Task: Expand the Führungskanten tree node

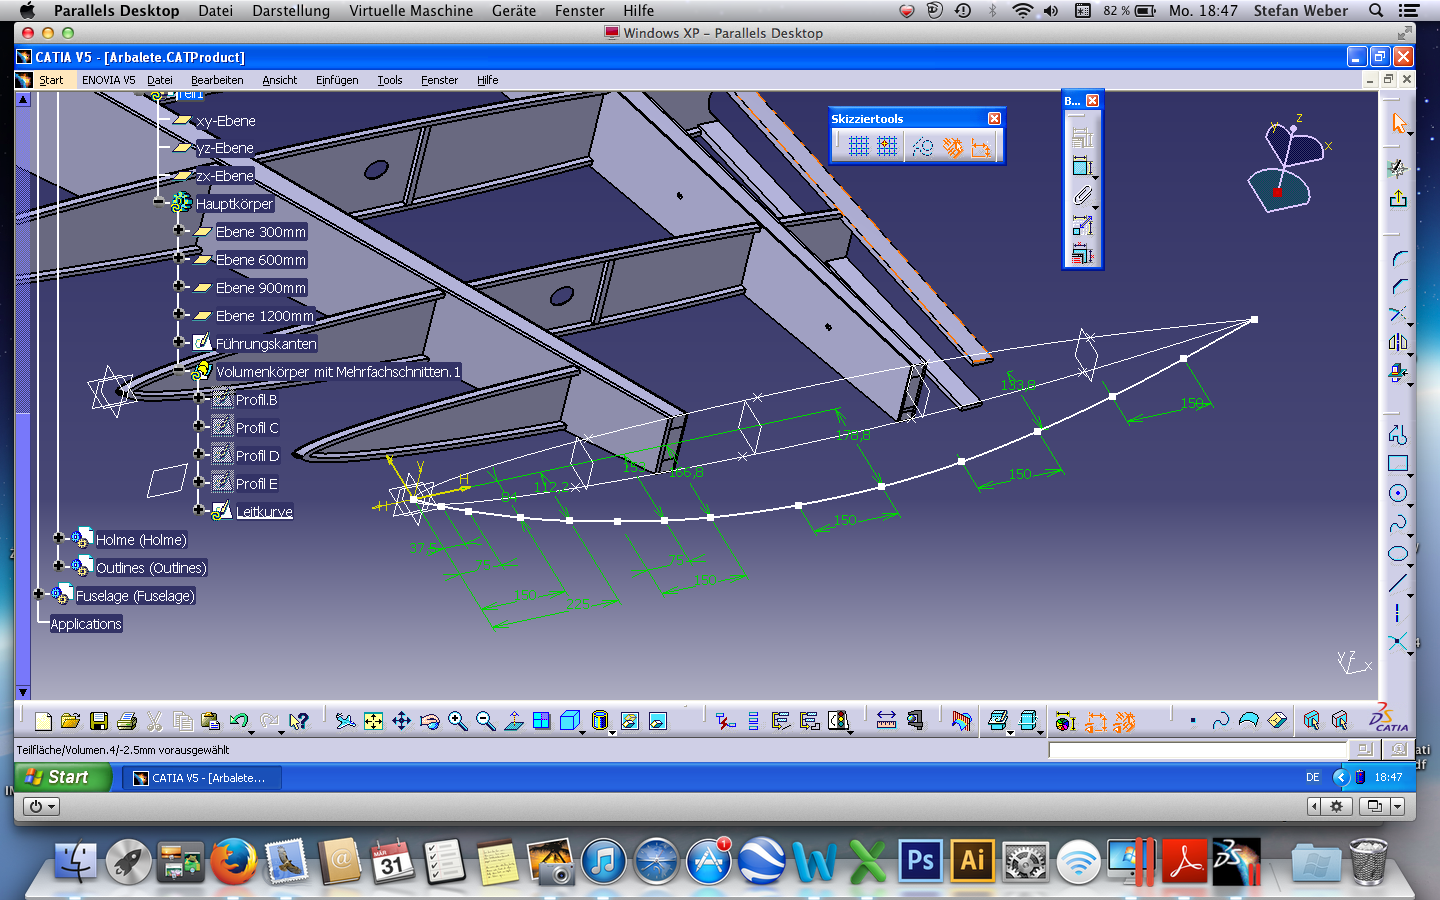Action: point(179,342)
